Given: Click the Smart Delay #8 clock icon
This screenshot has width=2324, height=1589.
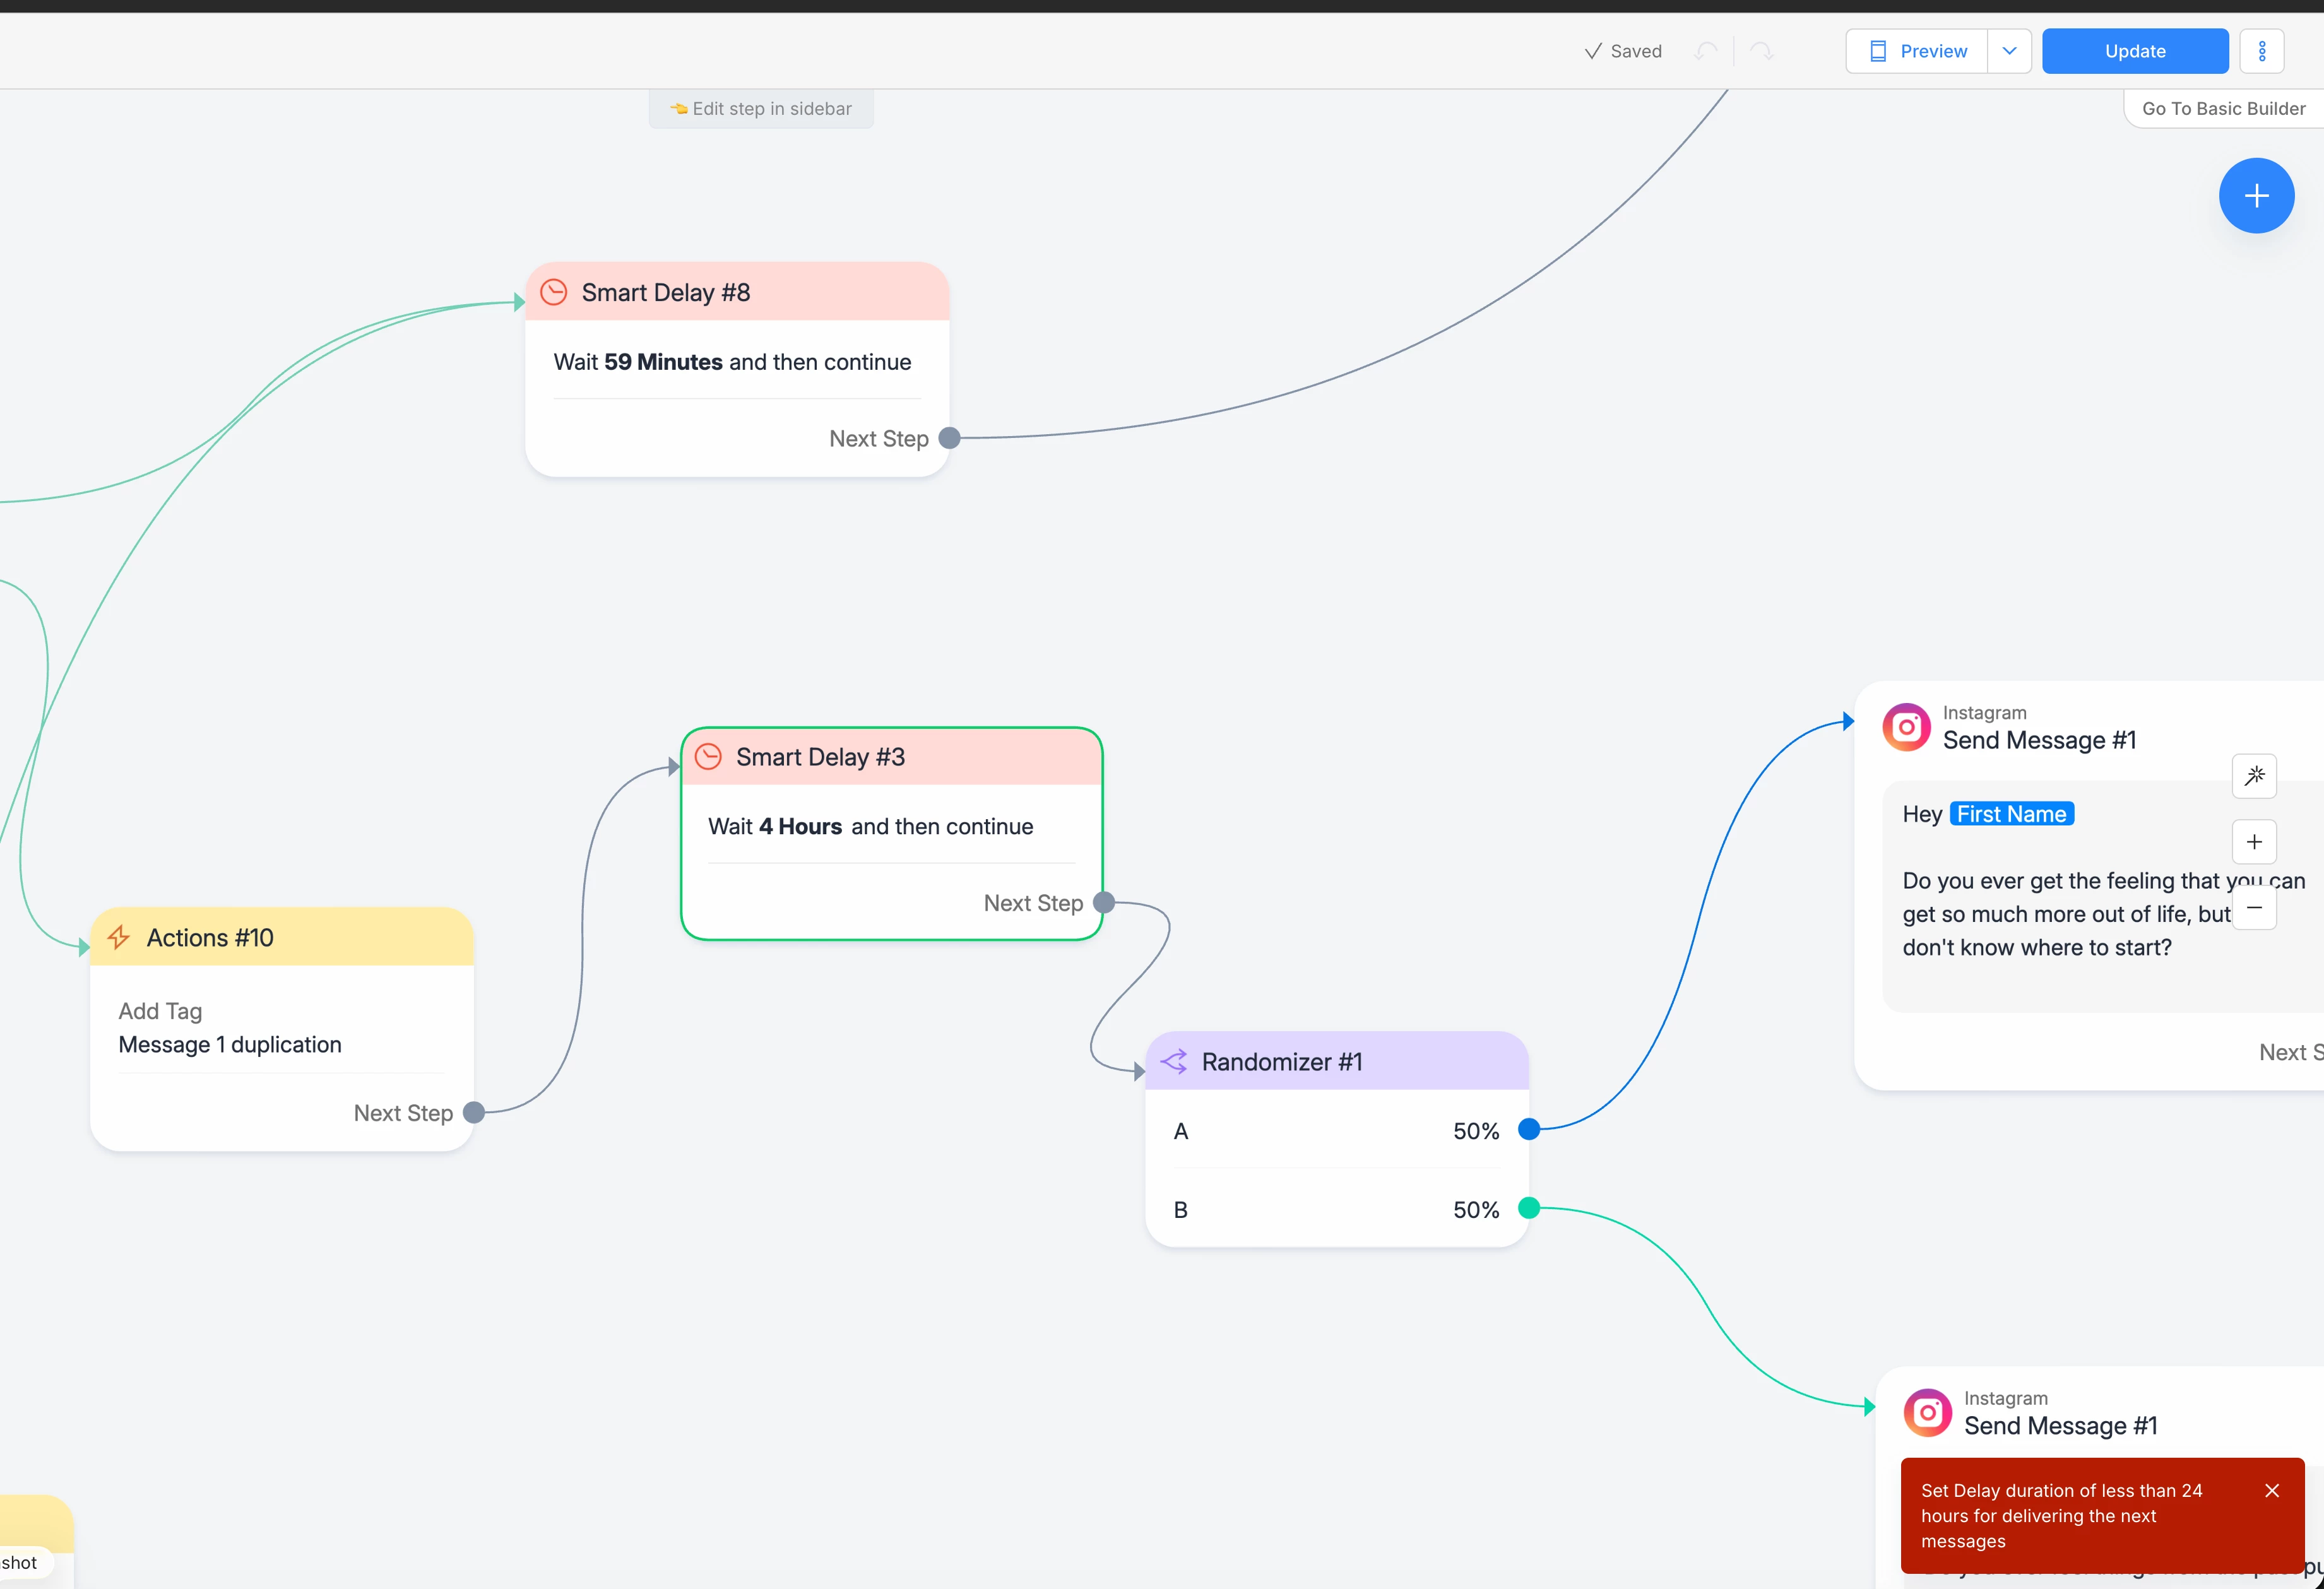Looking at the screenshot, I should coord(554,292).
